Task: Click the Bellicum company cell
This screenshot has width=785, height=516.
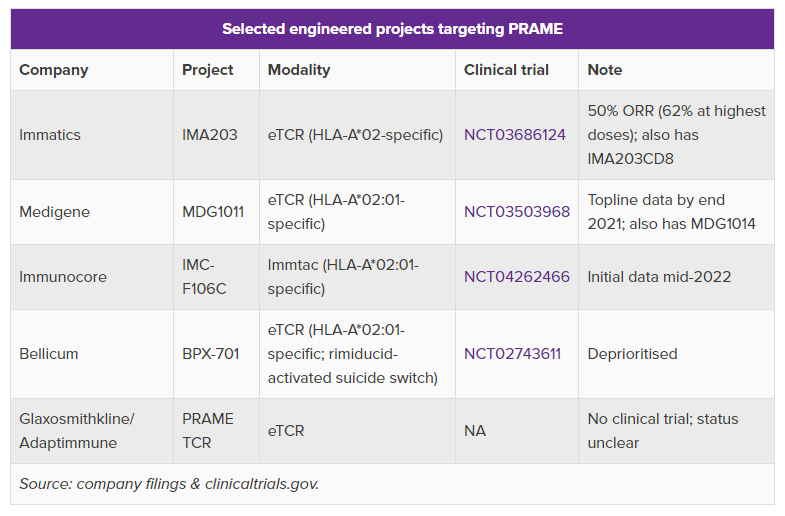Action: pos(49,354)
